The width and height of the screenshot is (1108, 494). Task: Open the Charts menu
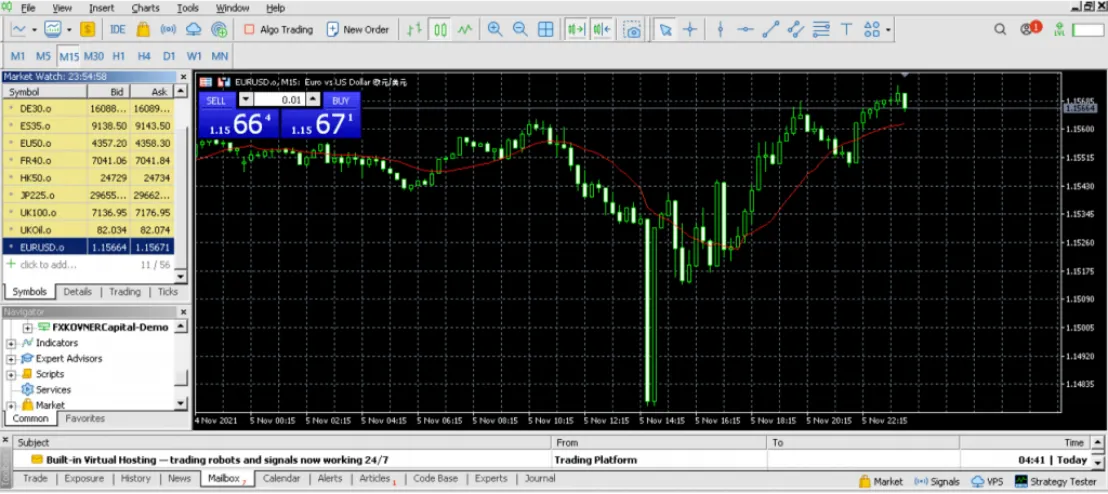click(146, 8)
